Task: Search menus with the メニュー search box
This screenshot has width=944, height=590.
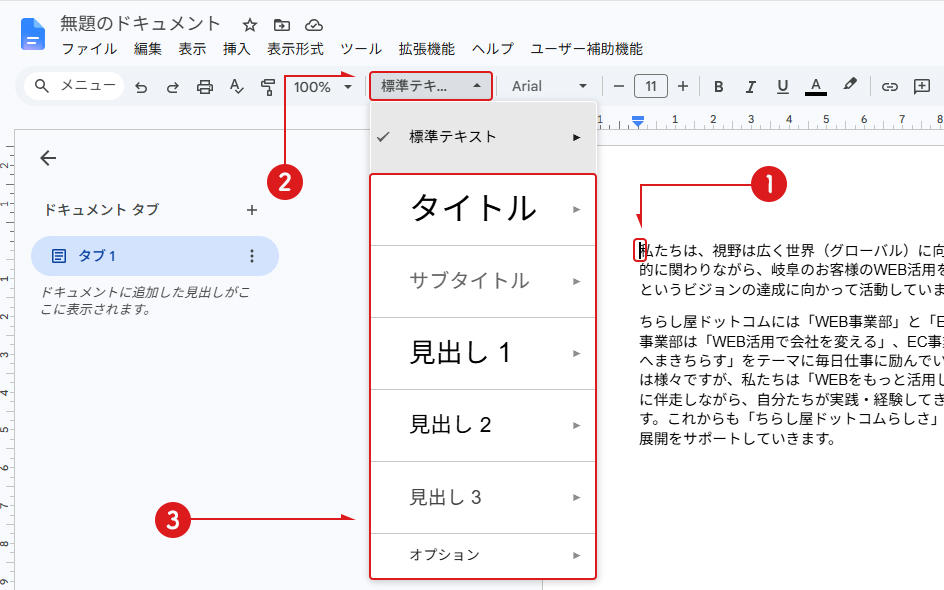Action: 74,86
